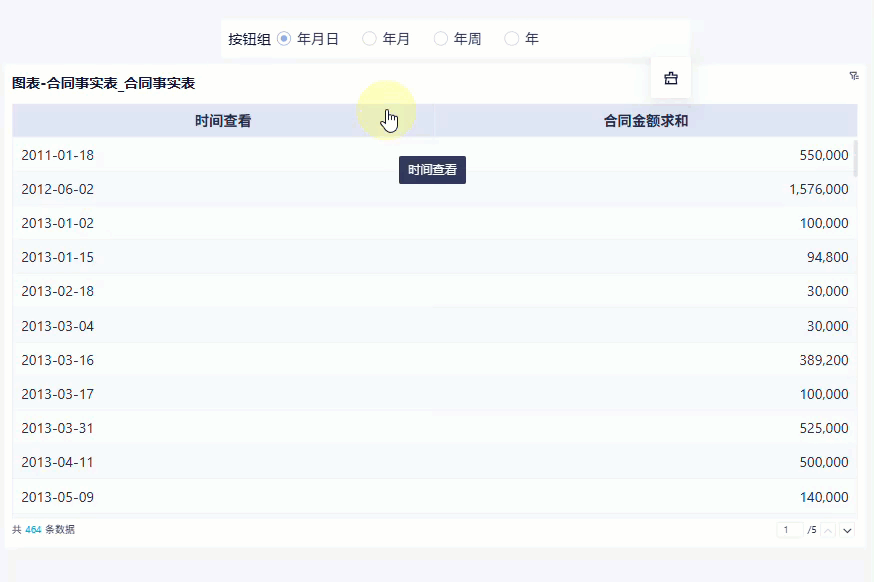Click the table's vertical scrollbar
The width and height of the screenshot is (874, 582).
tap(856, 158)
